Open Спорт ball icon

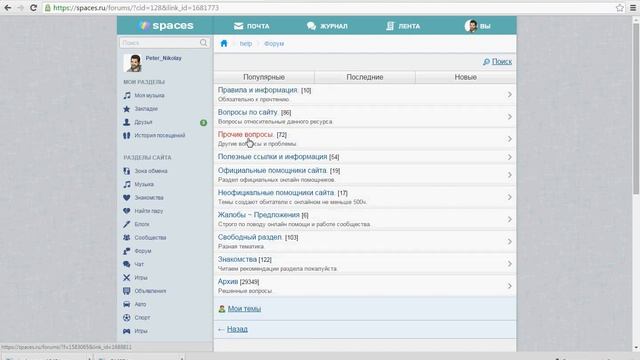click(127, 318)
